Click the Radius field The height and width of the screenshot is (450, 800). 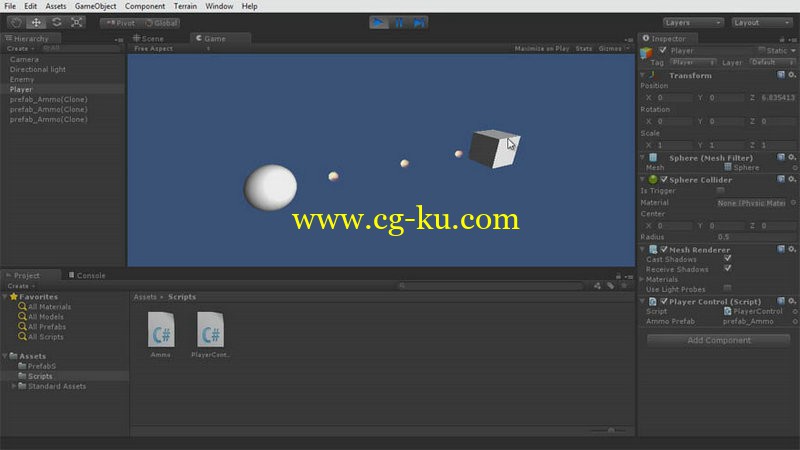756,237
